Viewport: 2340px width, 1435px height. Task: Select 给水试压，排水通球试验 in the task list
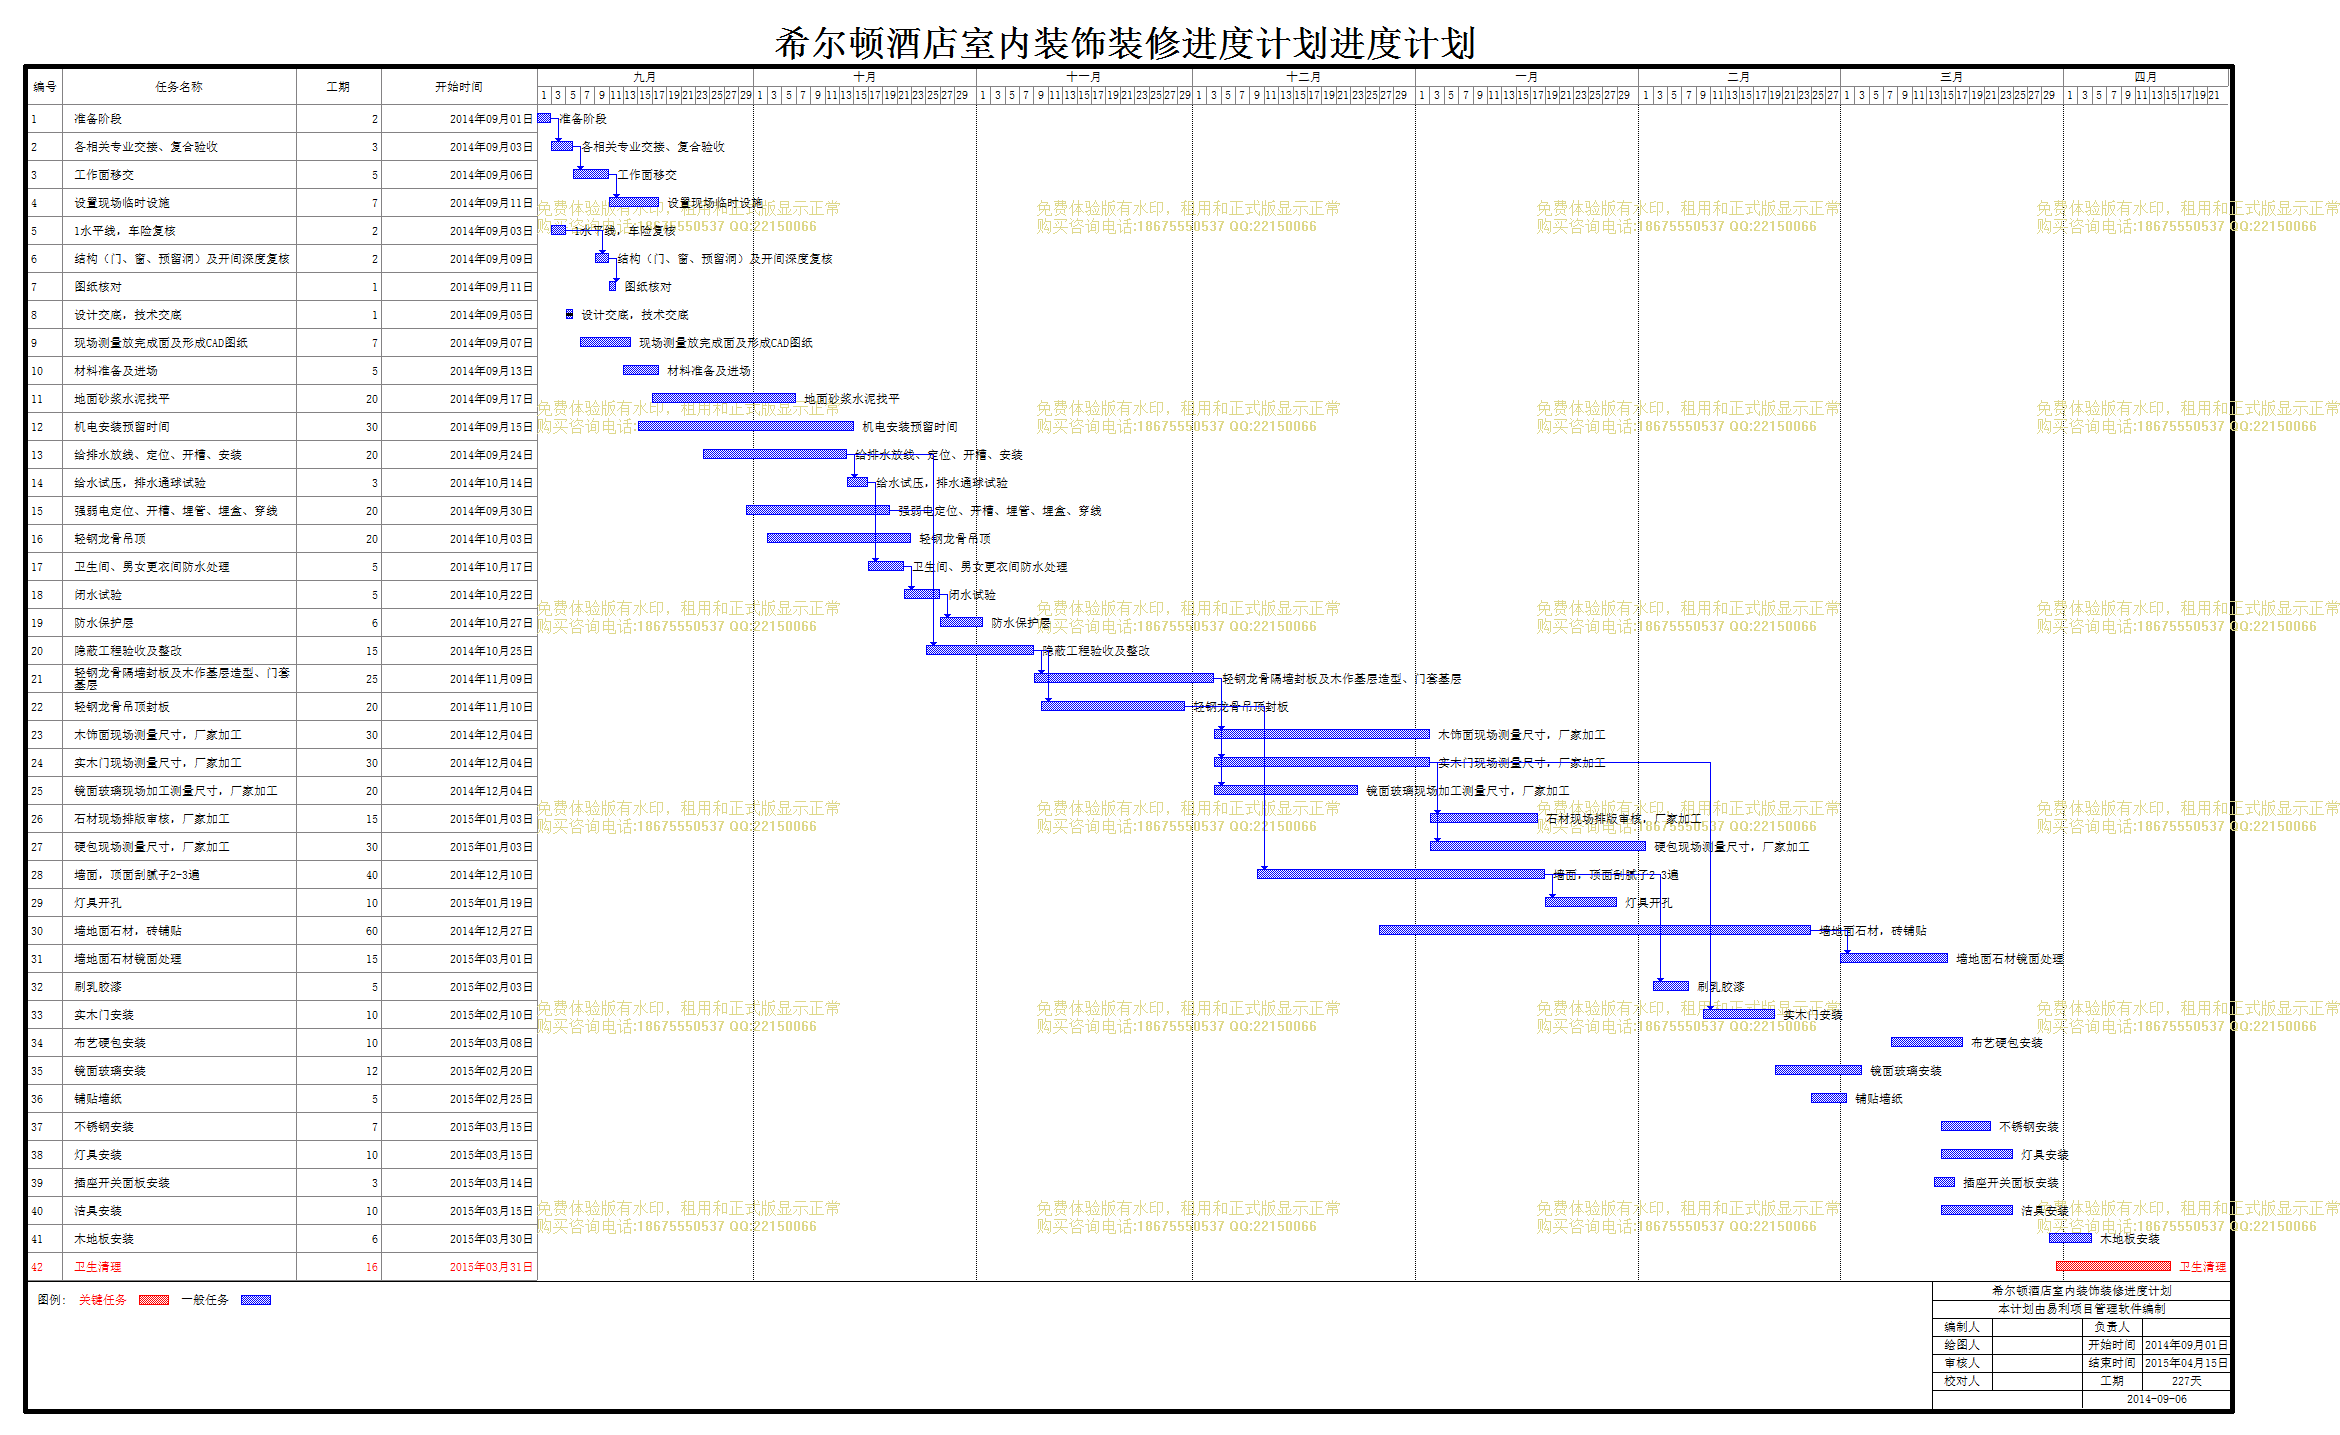click(140, 483)
